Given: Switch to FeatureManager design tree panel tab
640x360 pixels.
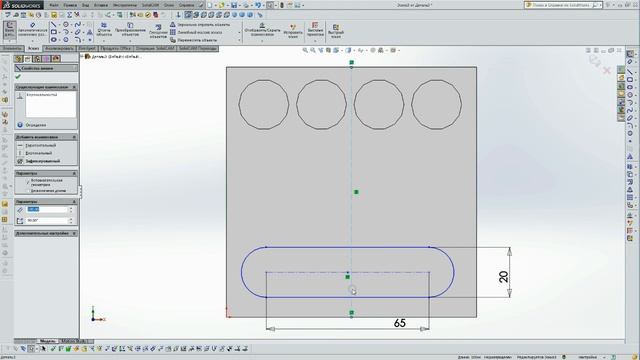Looking at the screenshot, I should tap(18, 59).
